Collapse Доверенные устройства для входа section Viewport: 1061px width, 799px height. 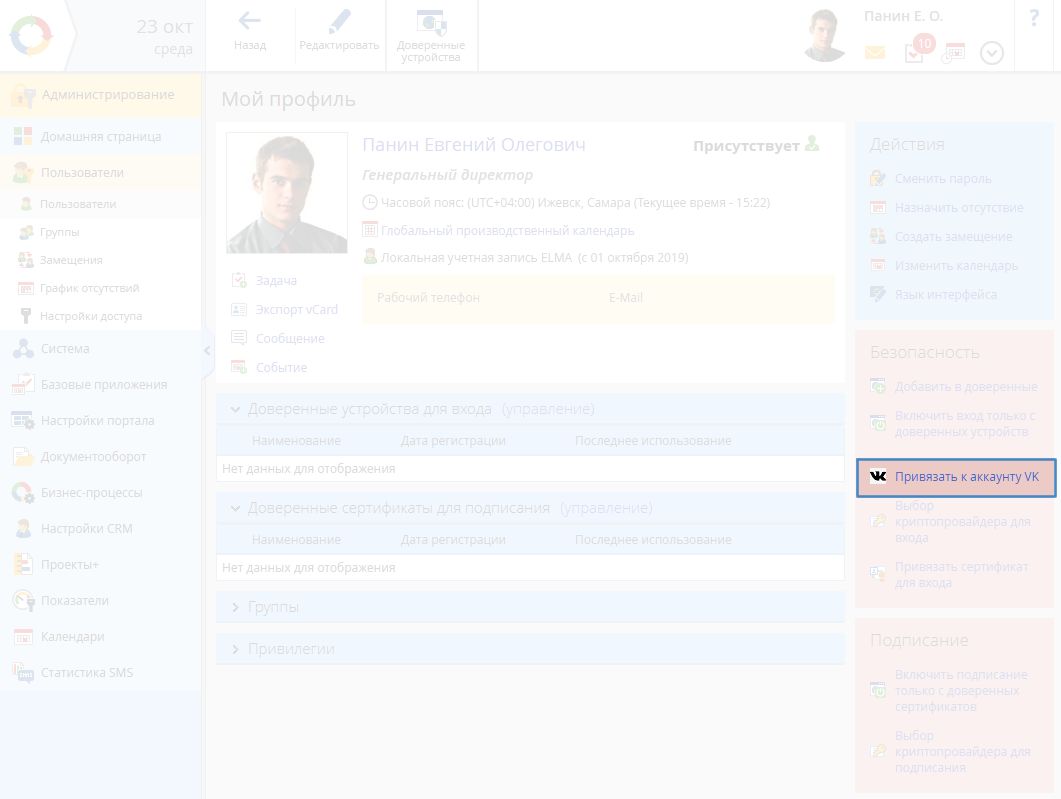point(235,409)
